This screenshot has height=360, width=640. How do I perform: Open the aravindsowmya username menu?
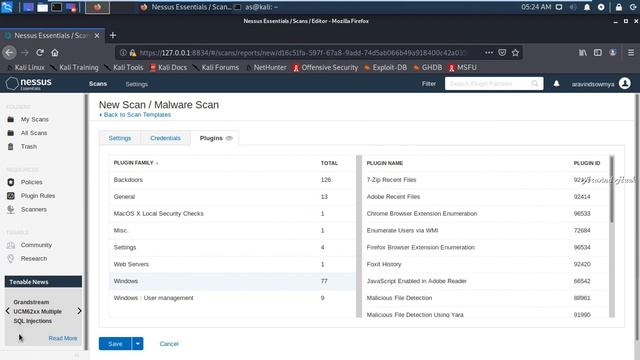pyautogui.click(x=593, y=84)
